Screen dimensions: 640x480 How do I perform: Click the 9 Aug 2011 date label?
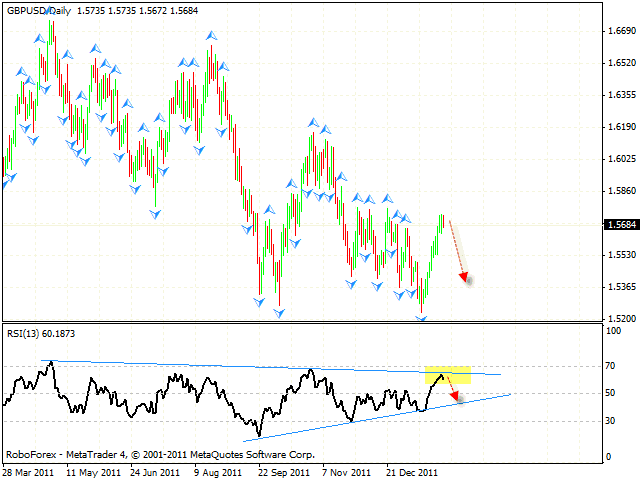pyautogui.click(x=218, y=472)
